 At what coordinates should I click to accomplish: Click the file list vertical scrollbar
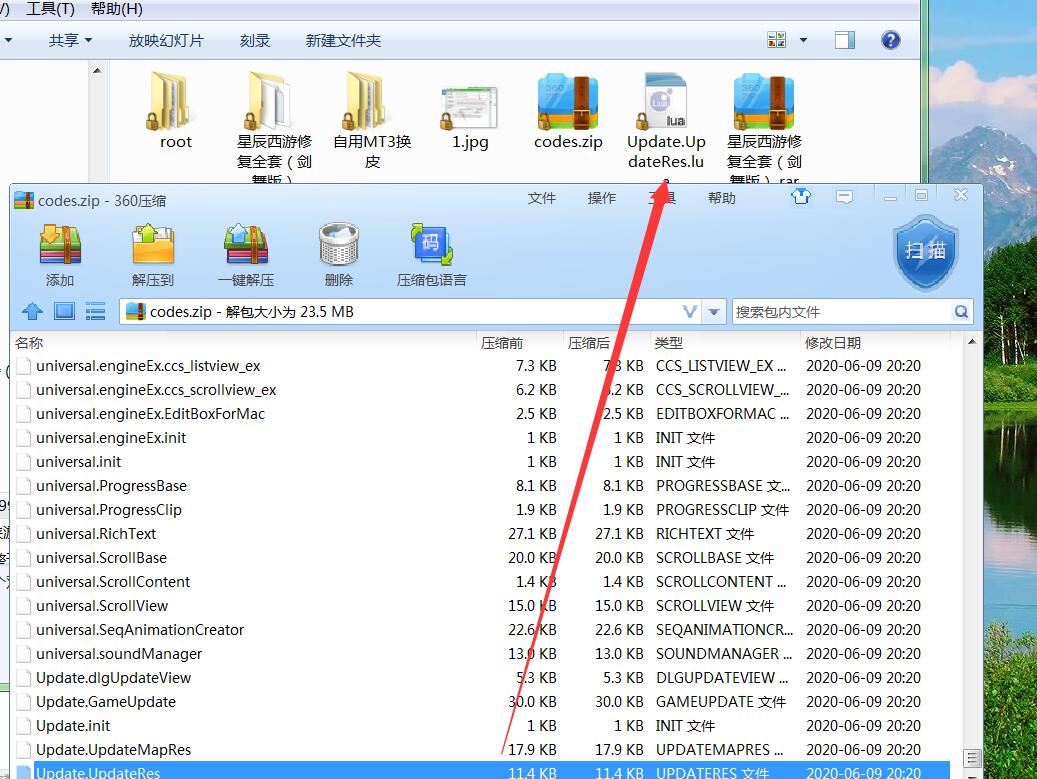[x=968, y=550]
